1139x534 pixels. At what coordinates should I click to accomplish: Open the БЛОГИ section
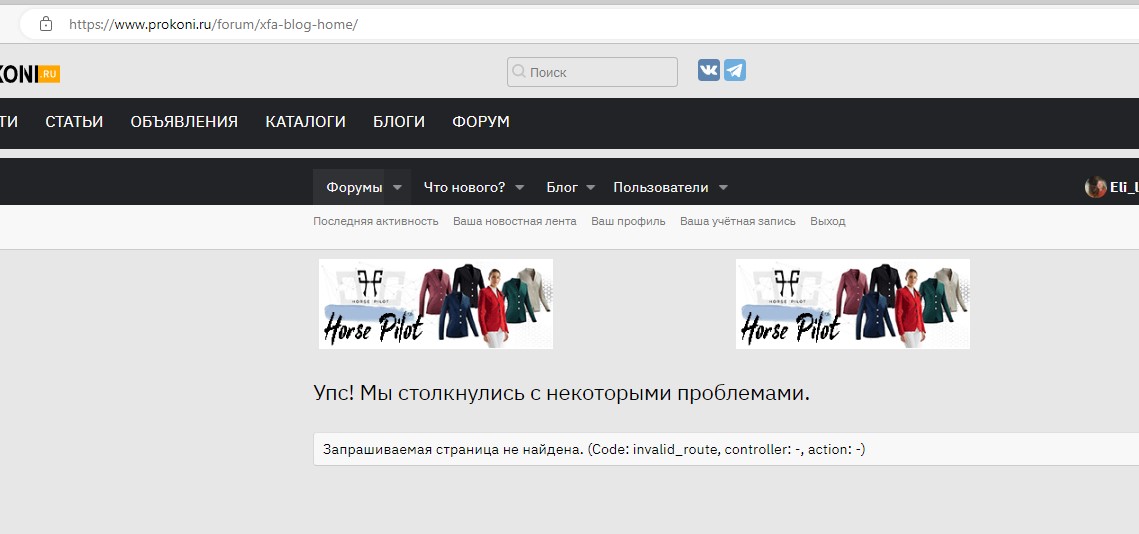tap(399, 122)
